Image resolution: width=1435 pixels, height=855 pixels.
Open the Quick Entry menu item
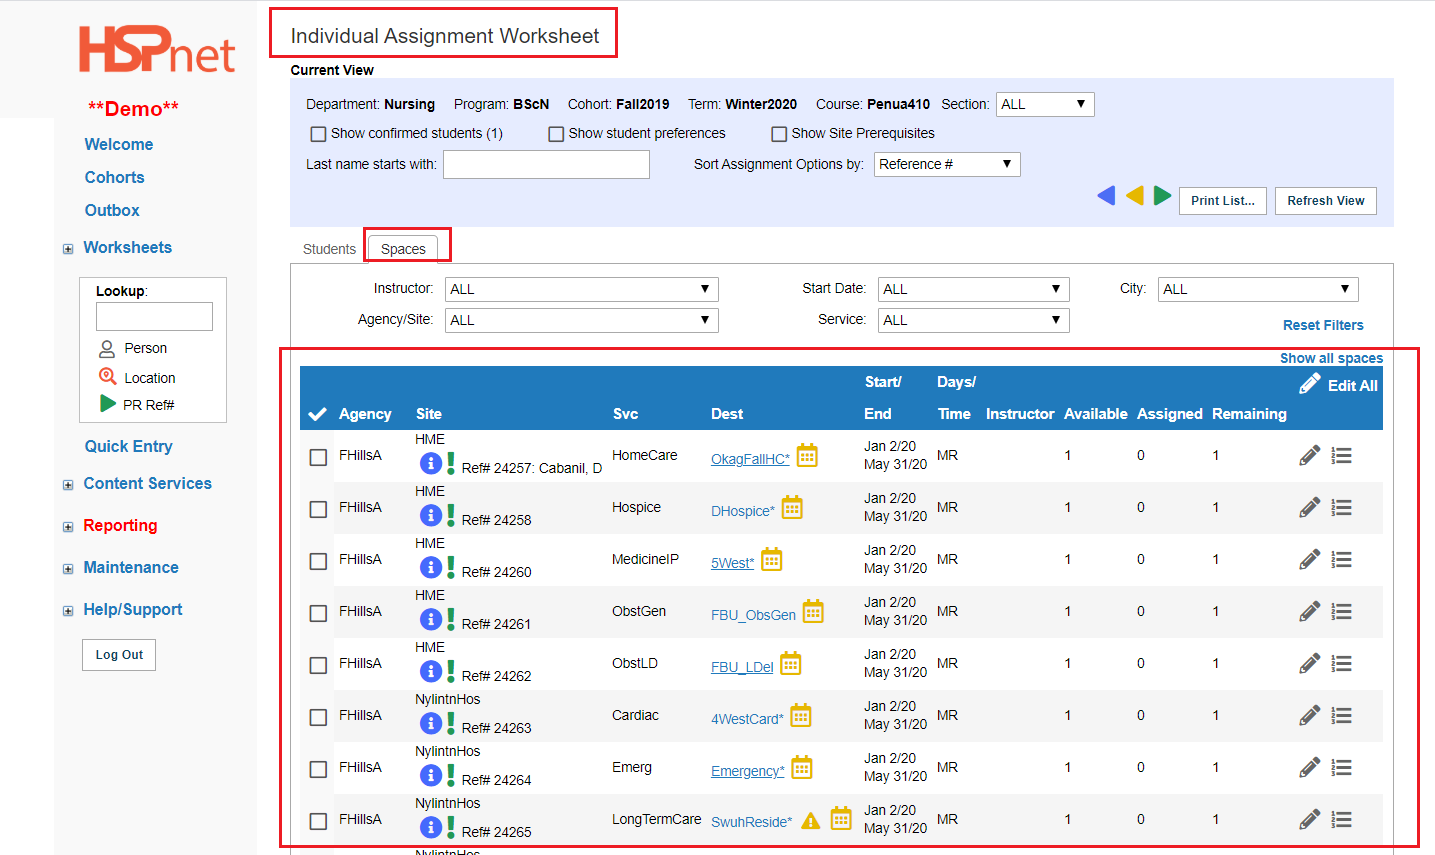click(128, 446)
